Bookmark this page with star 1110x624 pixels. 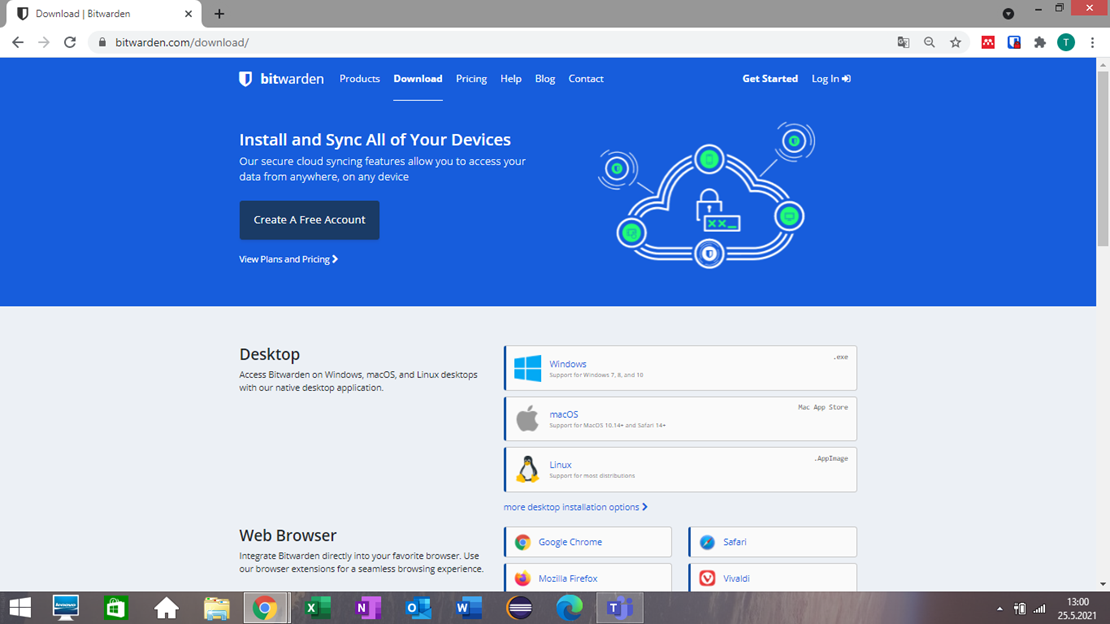(956, 42)
